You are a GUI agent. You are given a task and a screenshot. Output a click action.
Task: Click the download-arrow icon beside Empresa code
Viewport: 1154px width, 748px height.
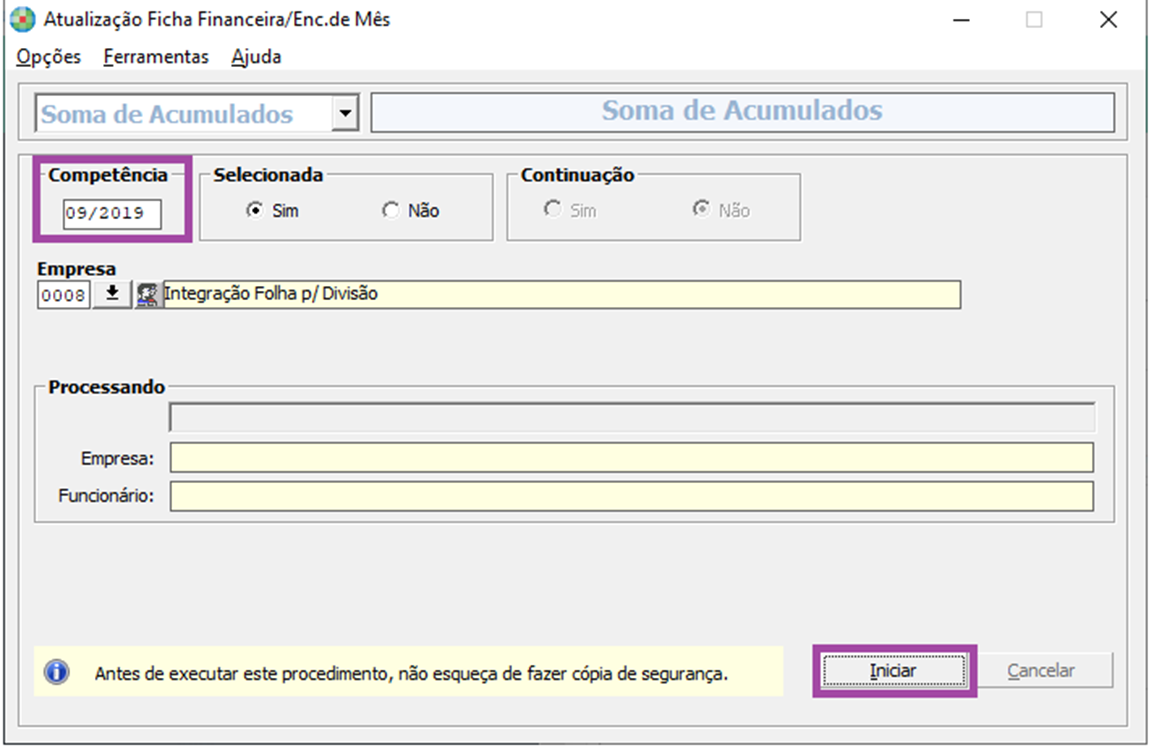[112, 294]
